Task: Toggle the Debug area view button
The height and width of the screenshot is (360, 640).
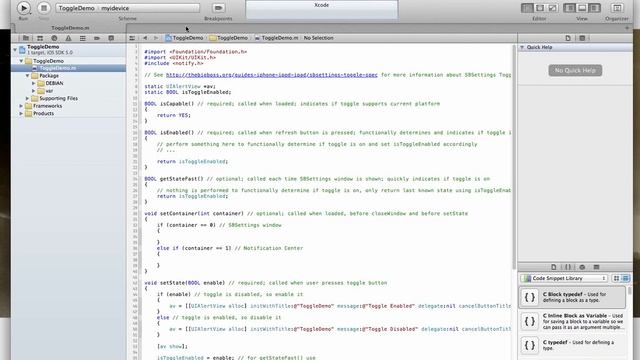Action: point(582,8)
